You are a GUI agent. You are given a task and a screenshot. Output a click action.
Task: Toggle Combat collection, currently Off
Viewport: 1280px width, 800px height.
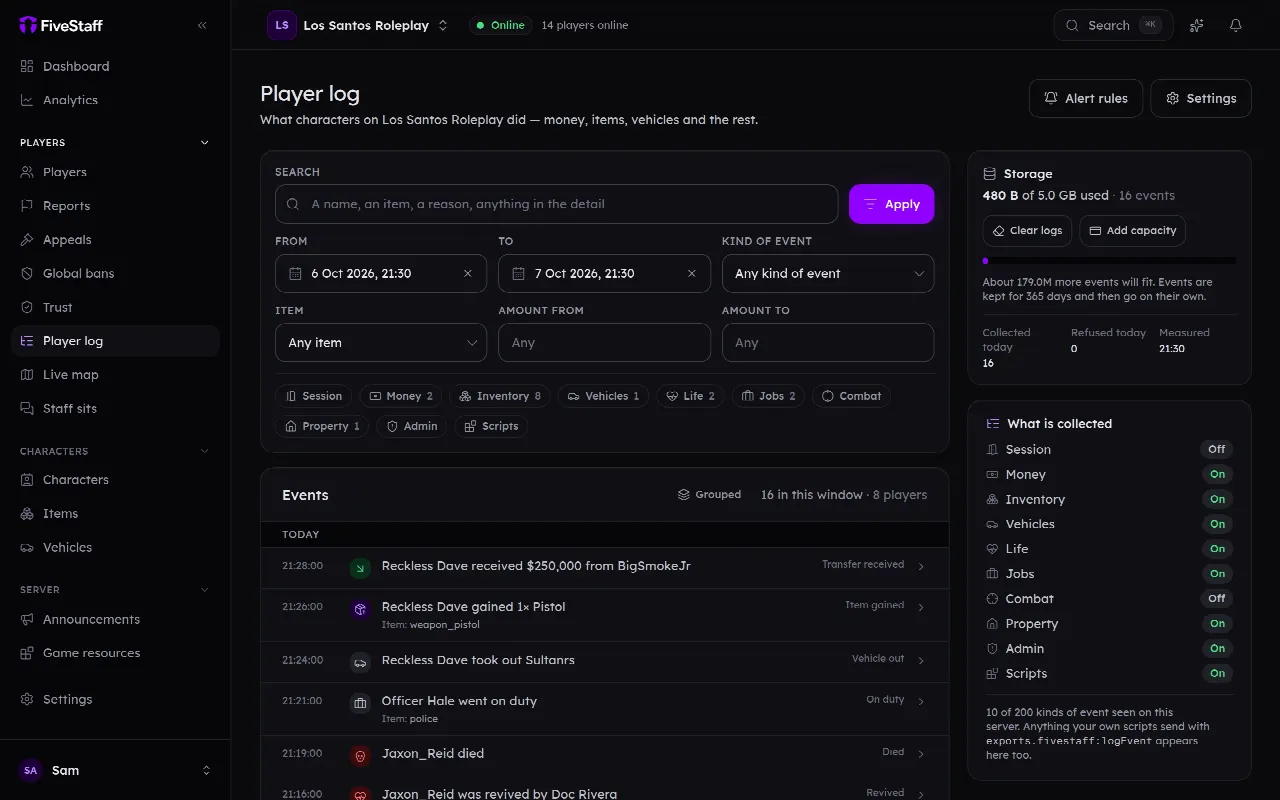tap(1217, 598)
